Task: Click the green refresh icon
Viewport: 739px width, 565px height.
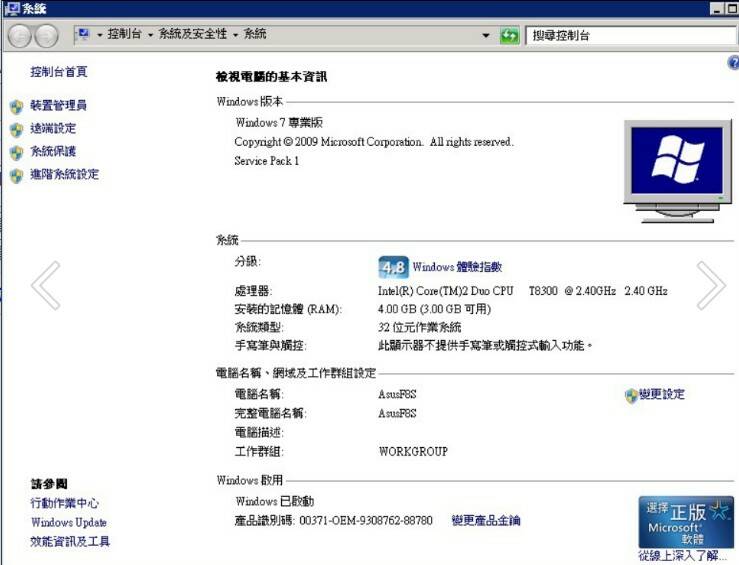Action: (509, 35)
